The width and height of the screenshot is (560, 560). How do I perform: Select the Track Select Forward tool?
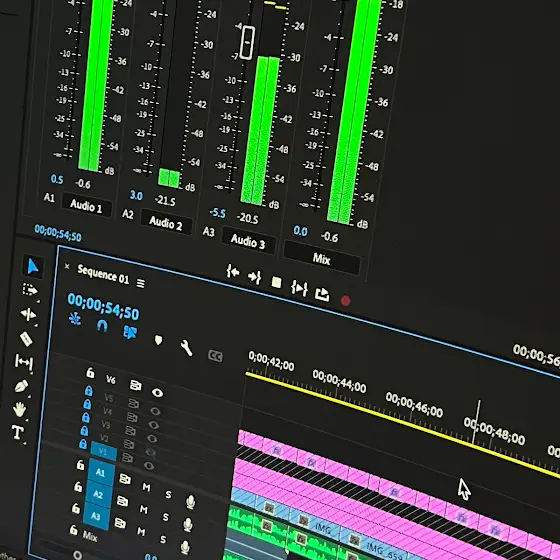30,290
